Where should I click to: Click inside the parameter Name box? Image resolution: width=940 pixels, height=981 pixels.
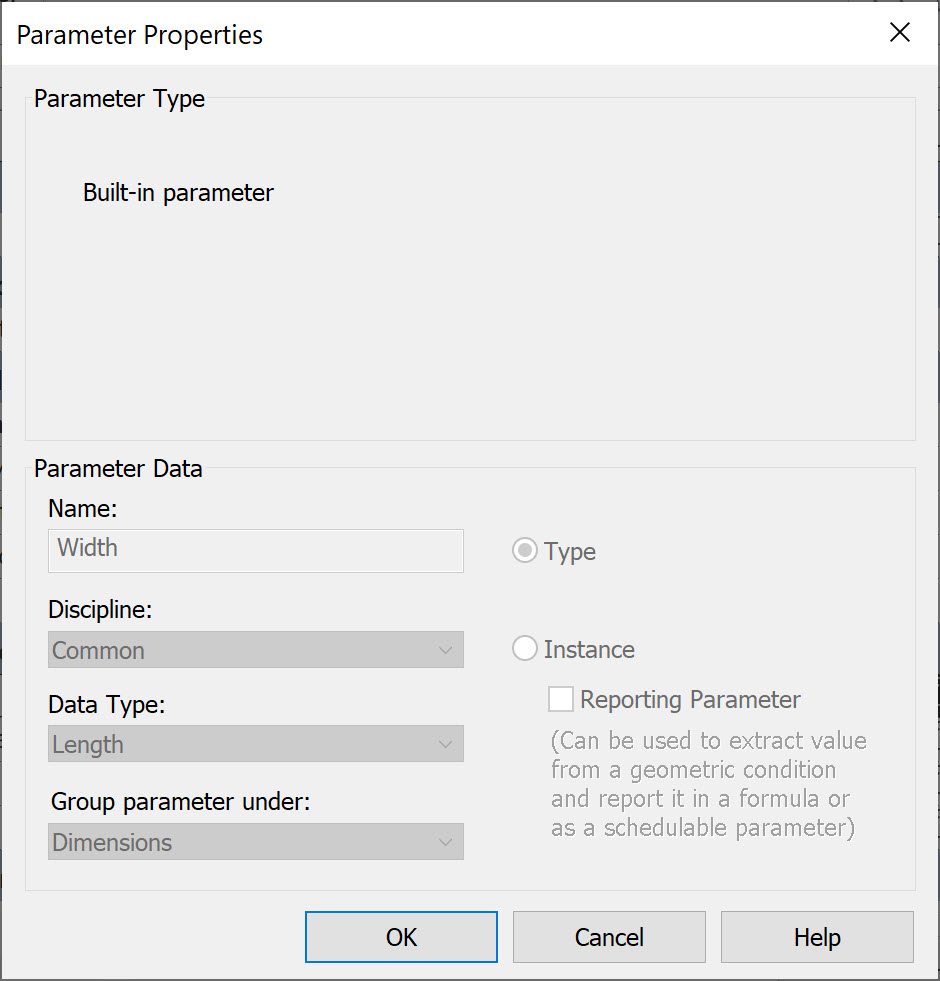pyautogui.click(x=255, y=551)
